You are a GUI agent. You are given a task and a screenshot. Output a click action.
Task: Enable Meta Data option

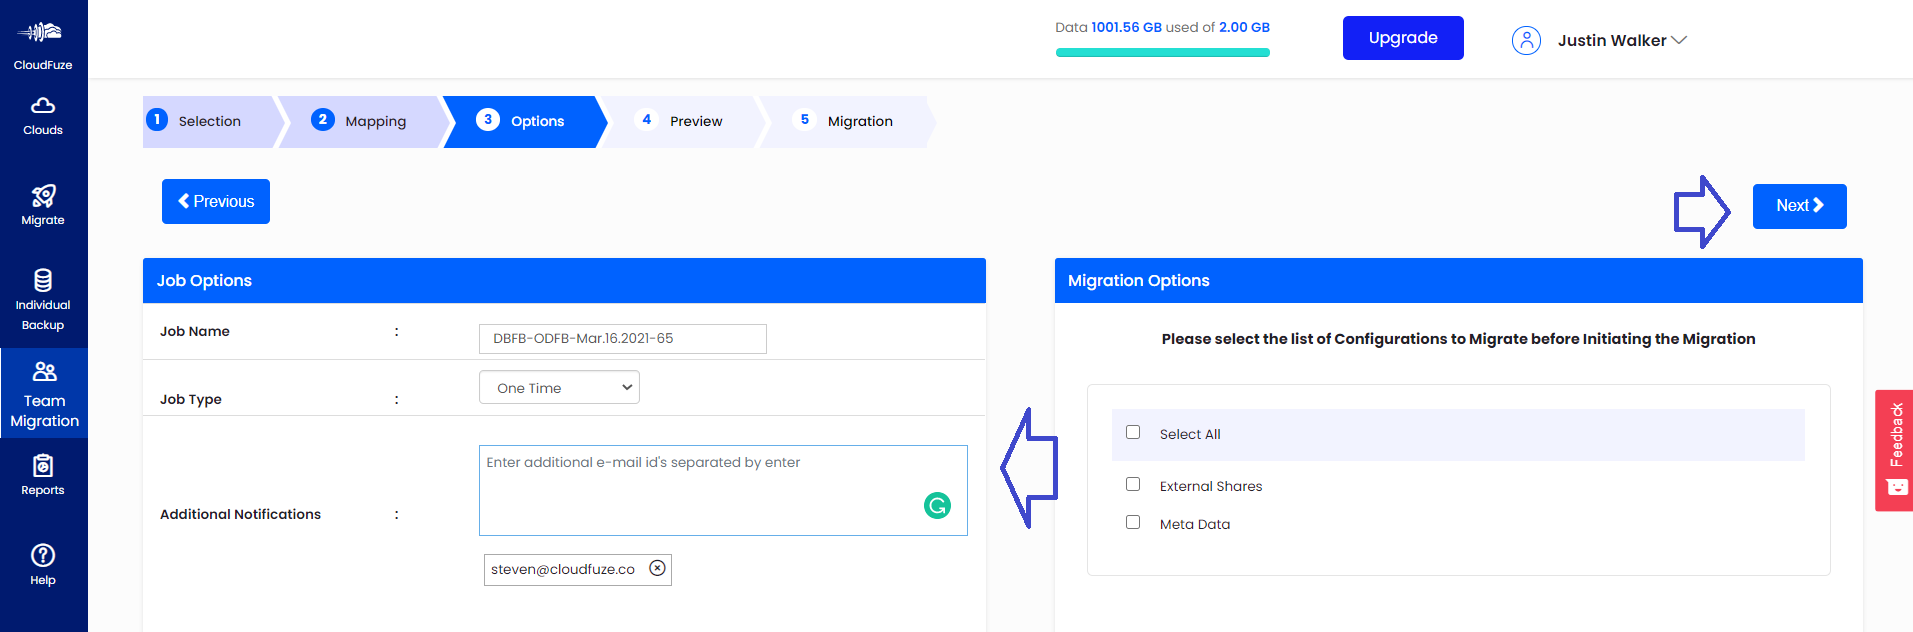(x=1133, y=522)
